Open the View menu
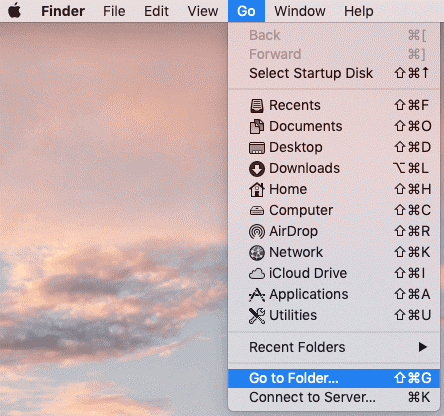This screenshot has width=444, height=416. 203,11
